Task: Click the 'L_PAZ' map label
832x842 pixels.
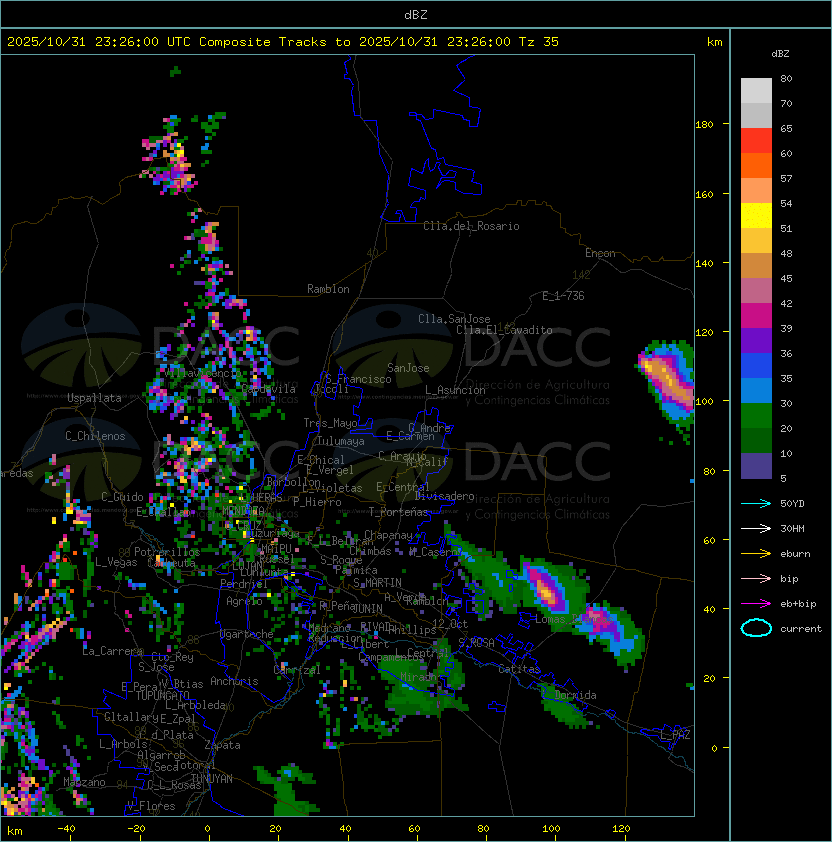Action: click(675, 735)
